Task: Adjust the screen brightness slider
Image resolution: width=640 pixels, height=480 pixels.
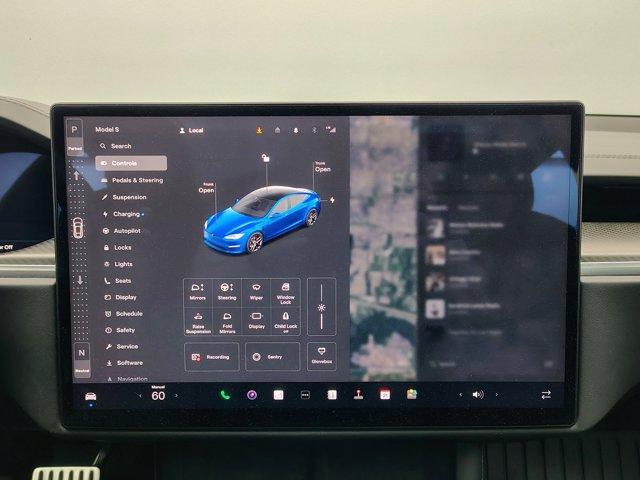Action: click(x=322, y=307)
